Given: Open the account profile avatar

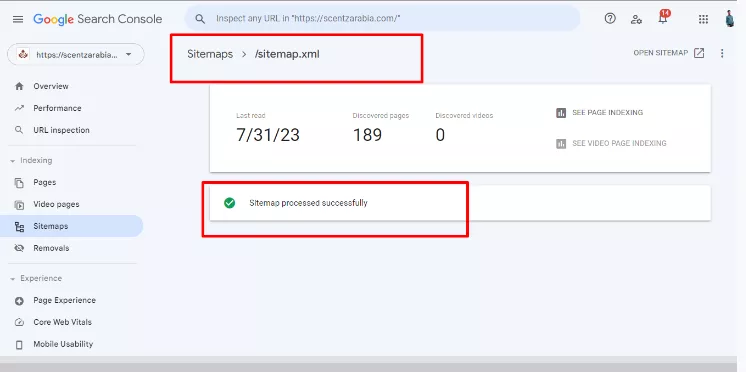Looking at the screenshot, I should pos(730,19).
